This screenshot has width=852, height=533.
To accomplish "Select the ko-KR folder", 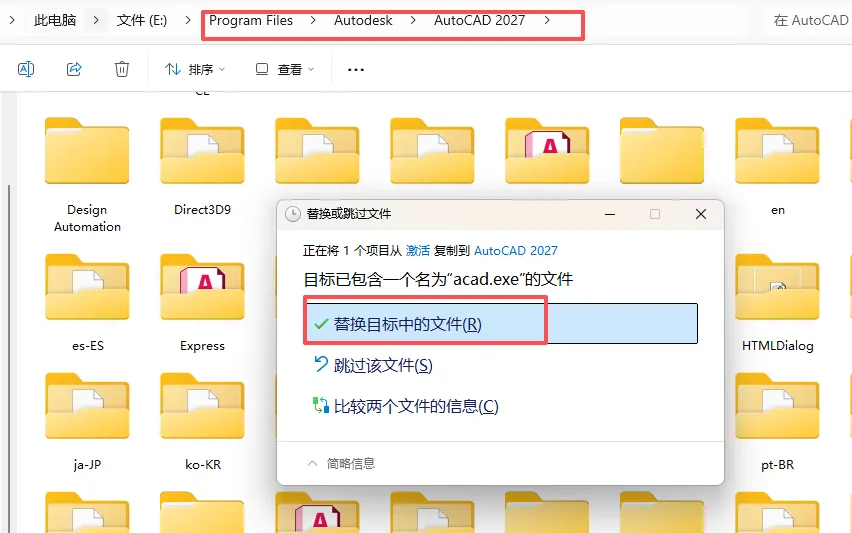I will [x=202, y=423].
